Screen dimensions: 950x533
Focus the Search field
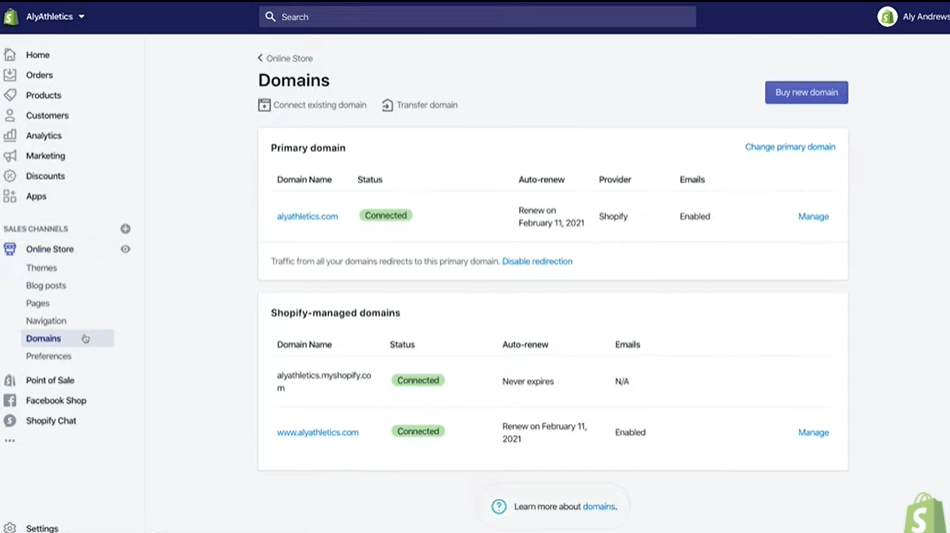(477, 16)
